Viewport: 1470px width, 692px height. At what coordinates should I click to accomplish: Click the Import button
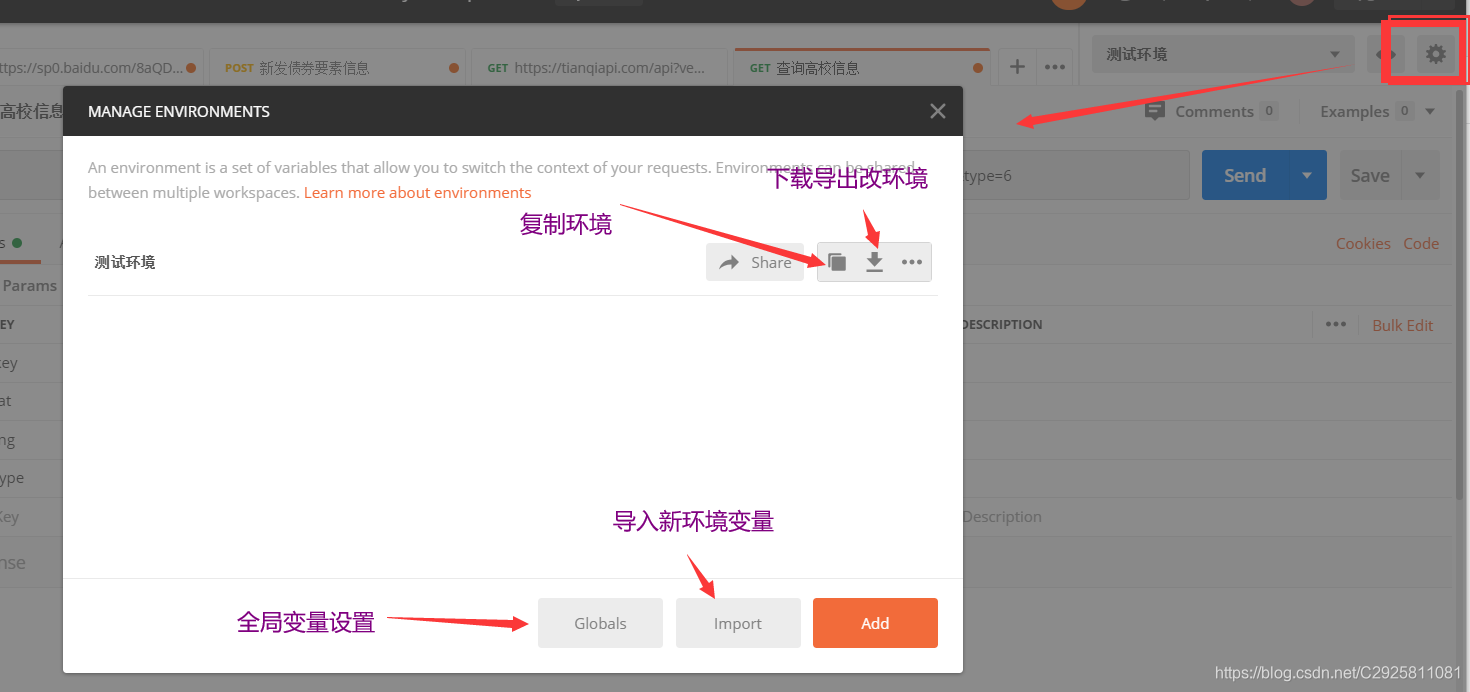pyautogui.click(x=738, y=623)
